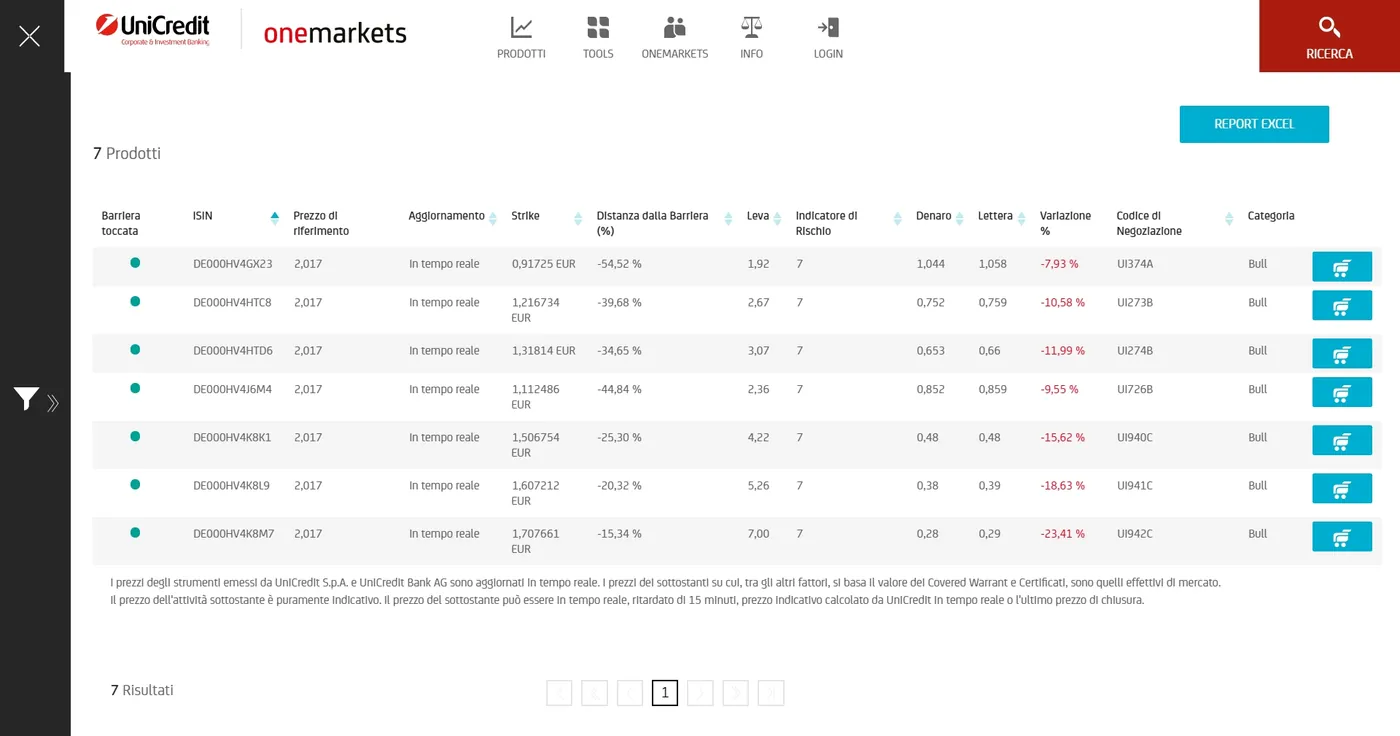Click the Barriera toccata column header

[121, 223]
